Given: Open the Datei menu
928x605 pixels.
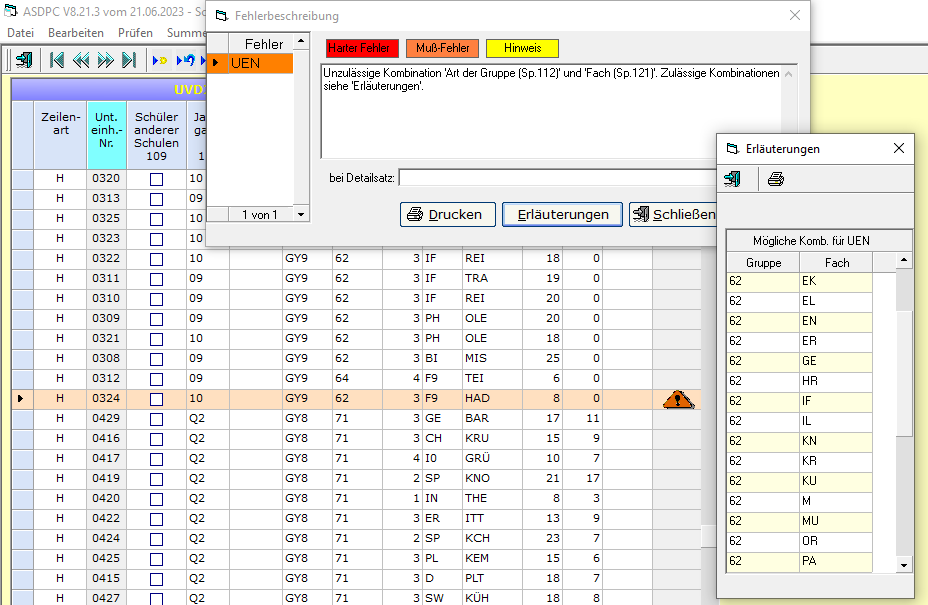Looking at the screenshot, I should pos(20,33).
